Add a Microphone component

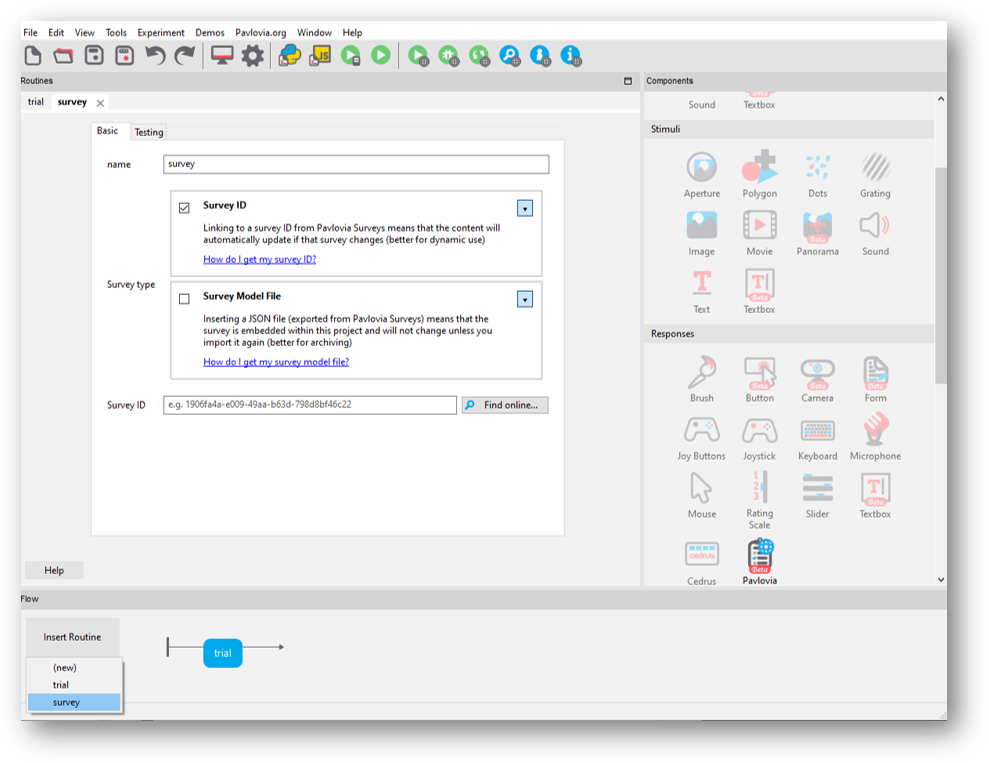click(x=875, y=438)
